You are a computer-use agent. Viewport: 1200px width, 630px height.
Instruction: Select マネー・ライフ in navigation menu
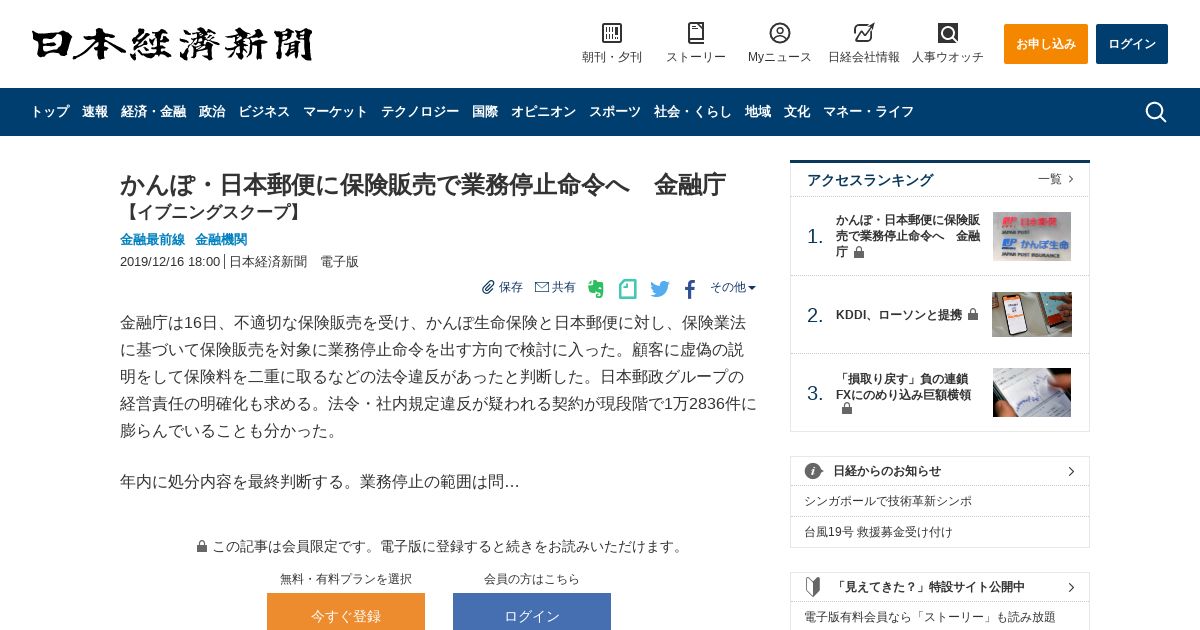click(x=868, y=112)
